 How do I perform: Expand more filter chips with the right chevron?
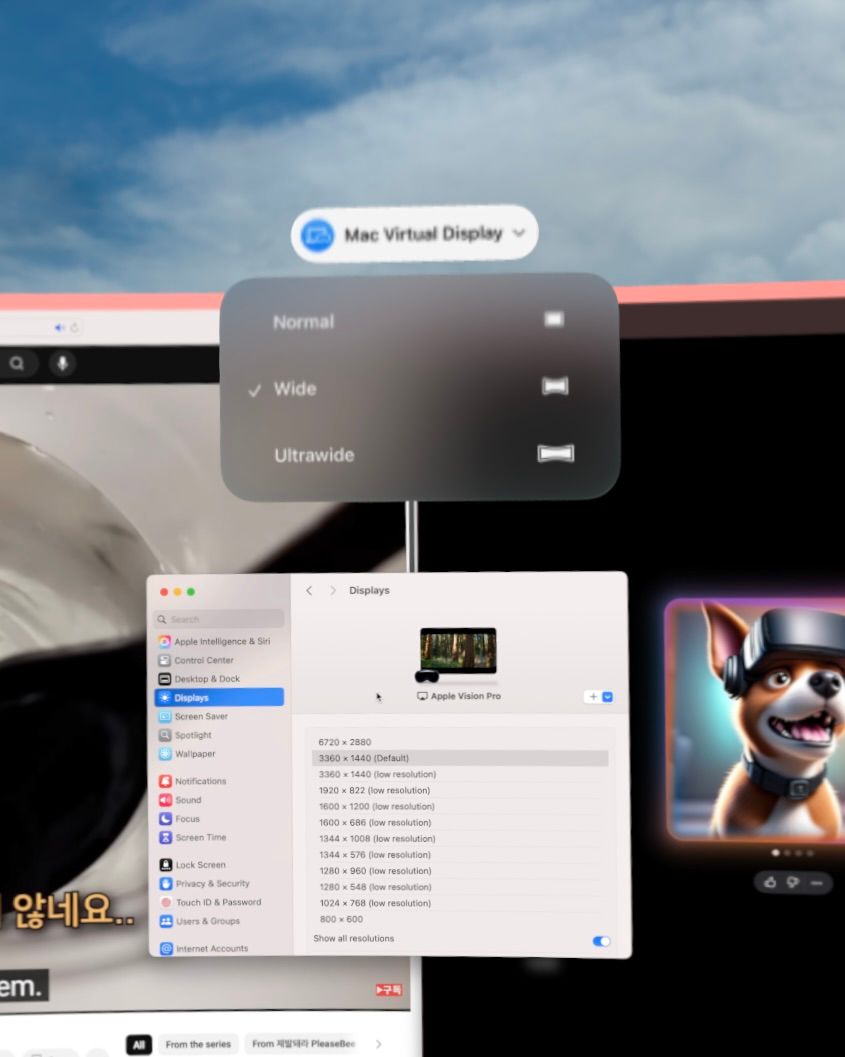(x=378, y=1044)
